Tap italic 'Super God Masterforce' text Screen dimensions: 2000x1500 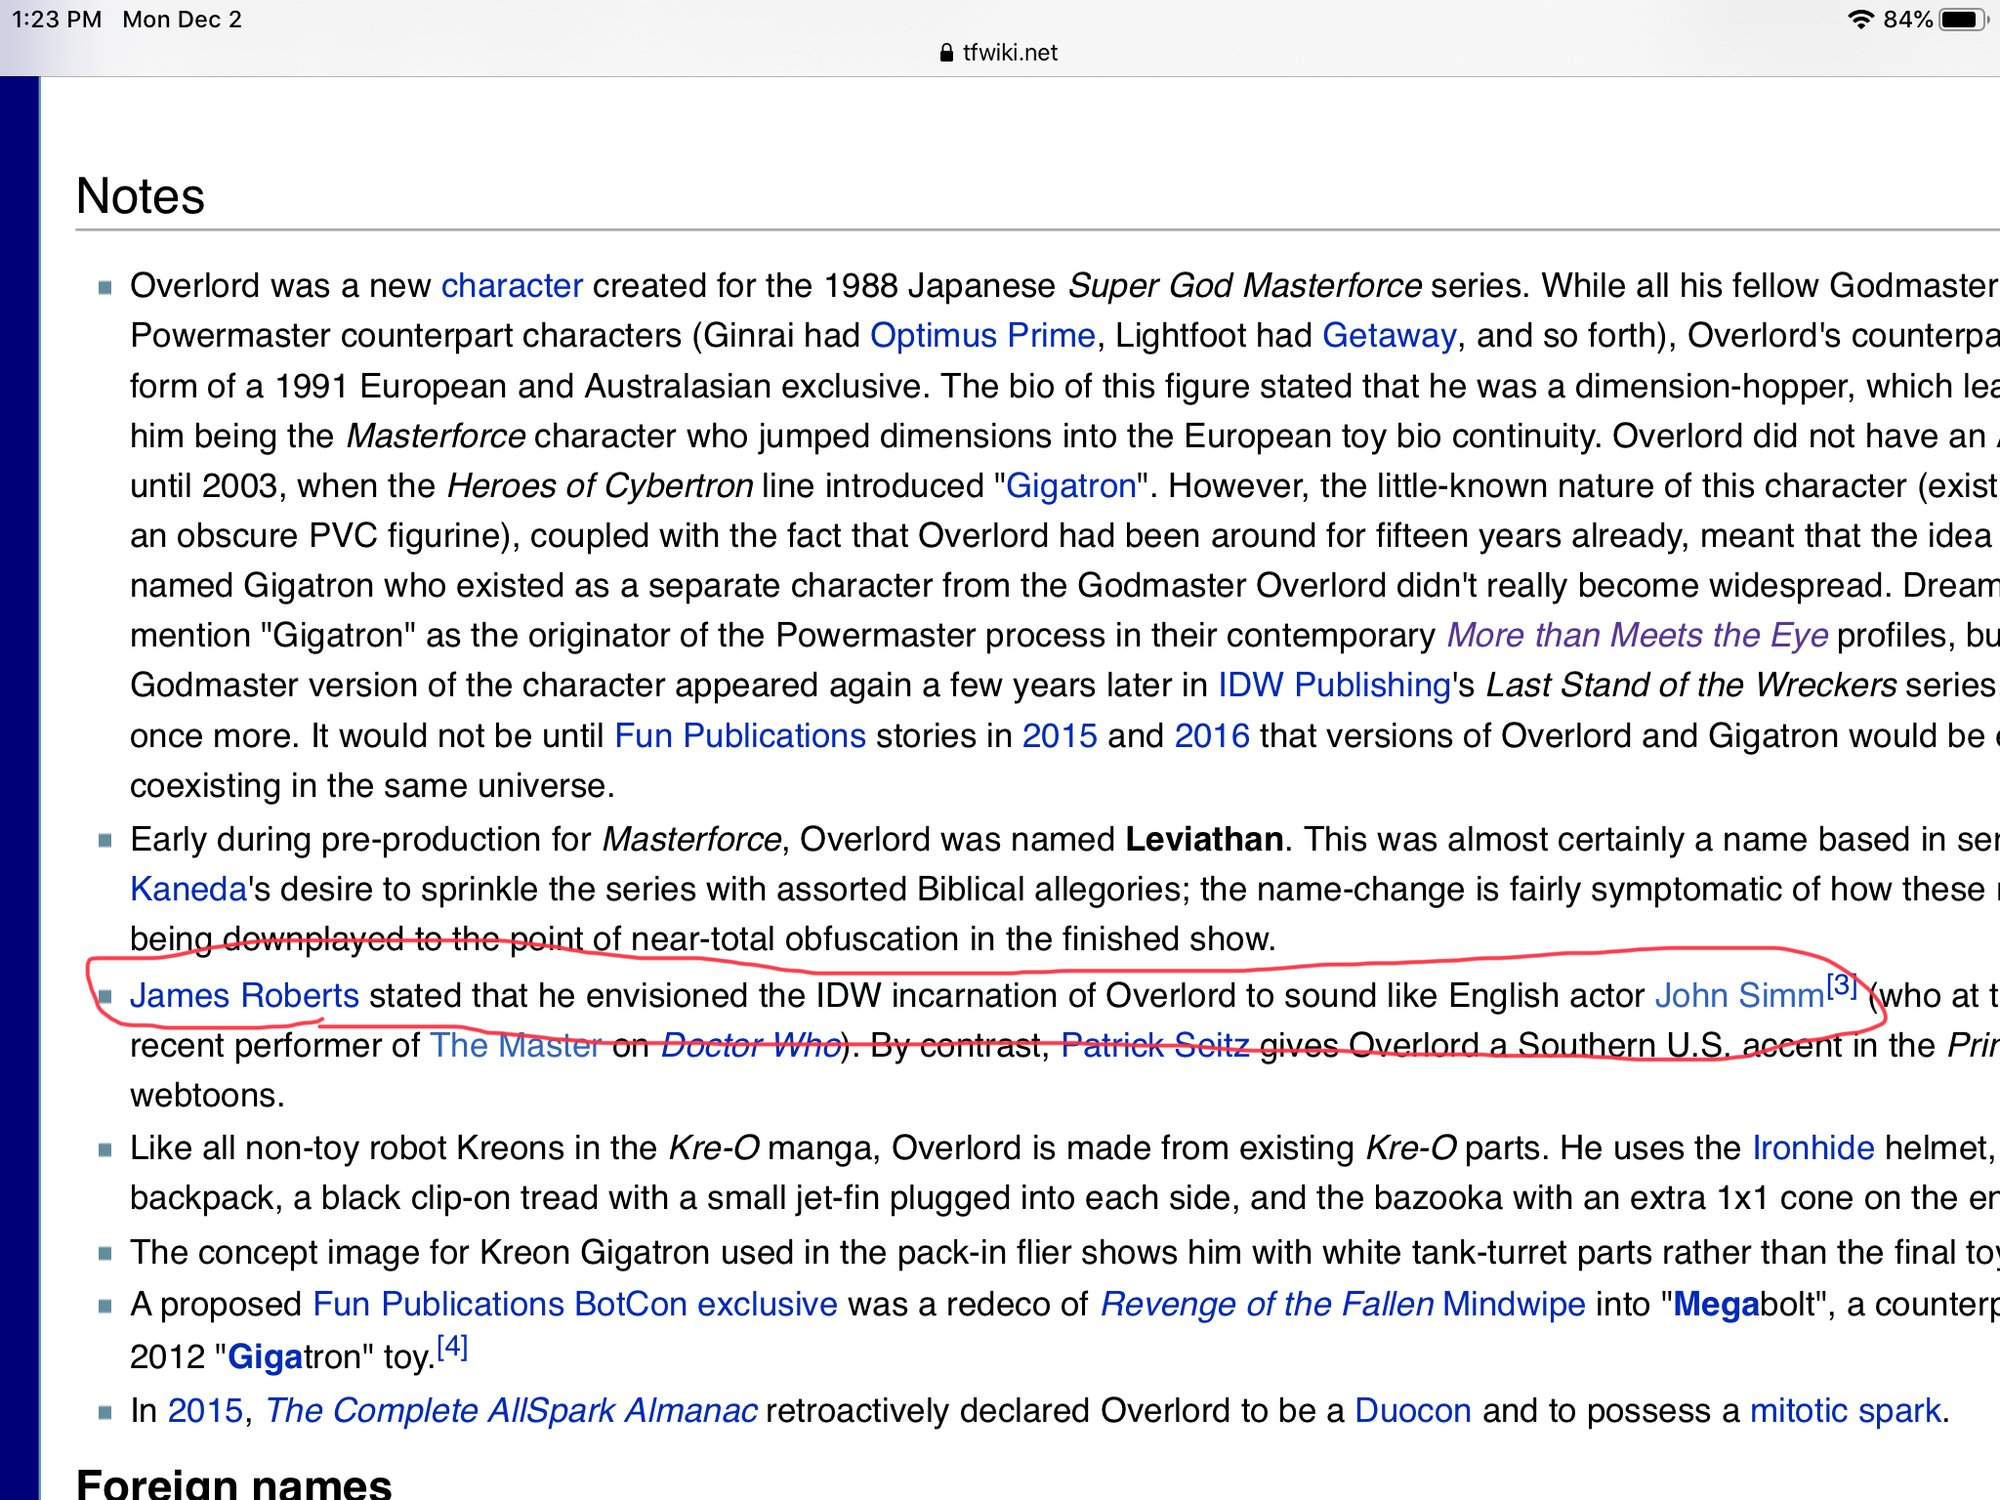coord(1245,286)
